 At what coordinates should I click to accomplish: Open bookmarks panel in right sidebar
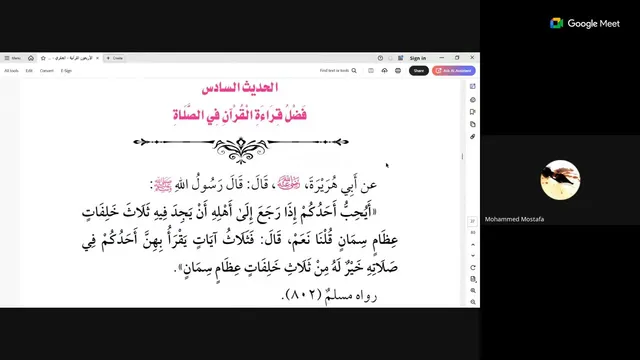473,112
